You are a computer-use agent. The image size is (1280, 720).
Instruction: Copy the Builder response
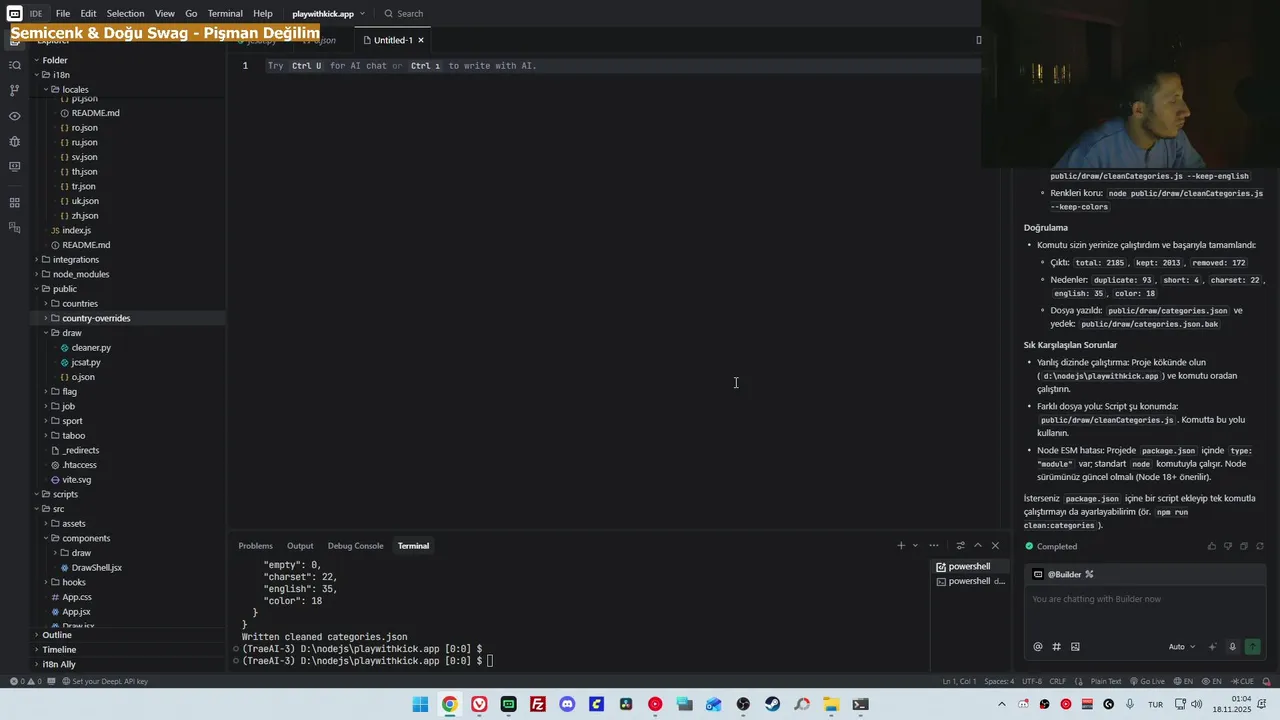point(1244,546)
